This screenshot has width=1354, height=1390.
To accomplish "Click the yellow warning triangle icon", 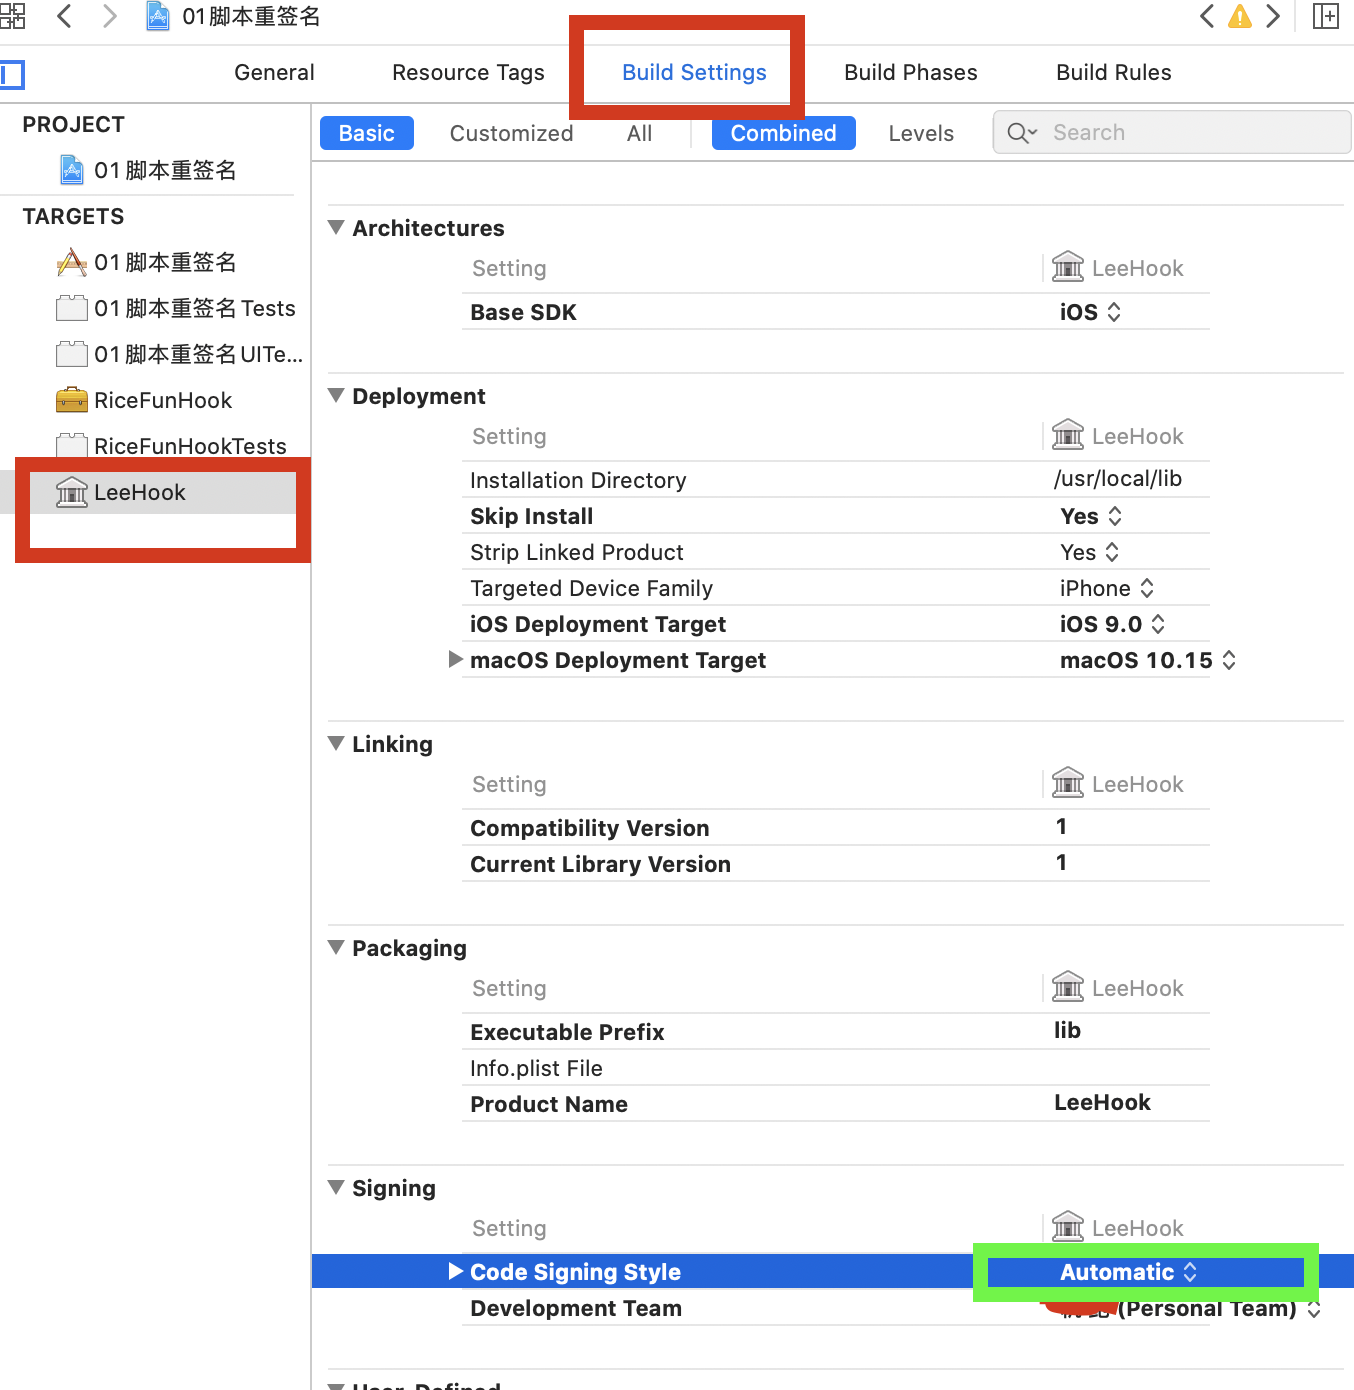I will click(x=1240, y=16).
